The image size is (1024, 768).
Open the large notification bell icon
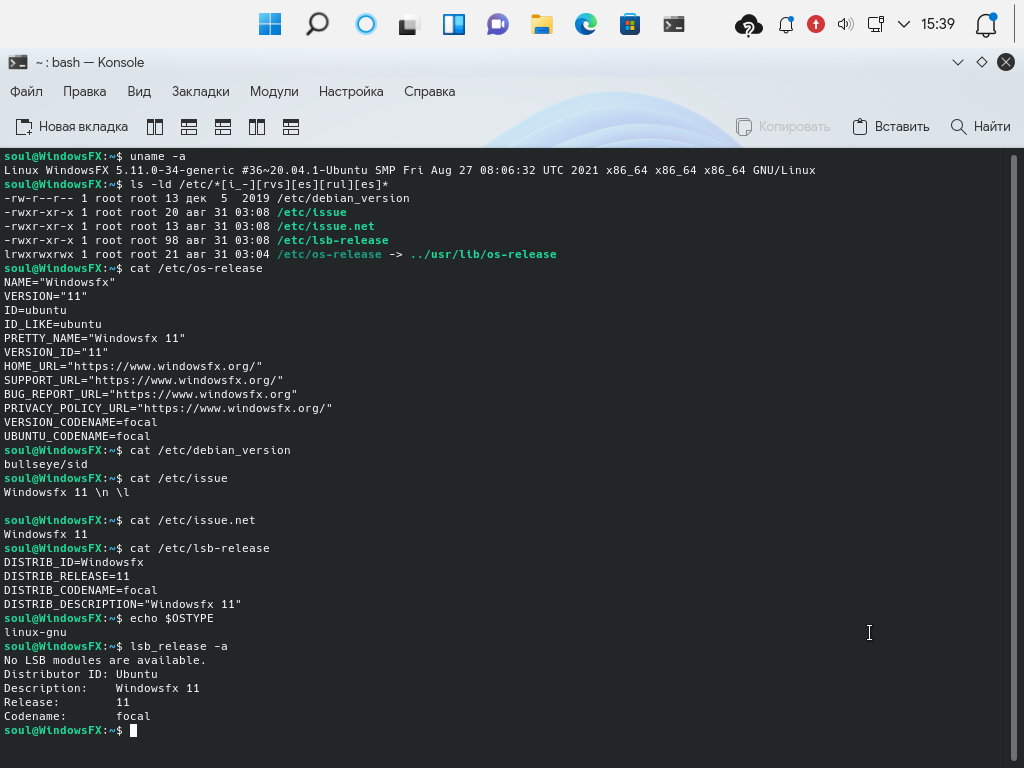(x=986, y=25)
